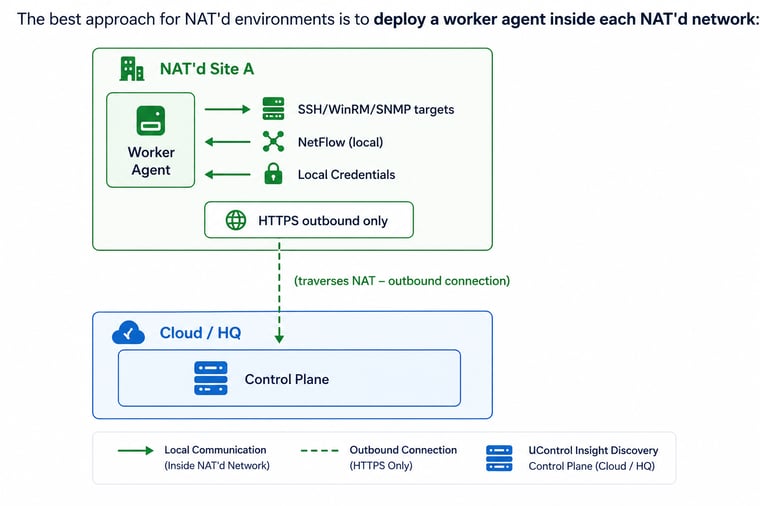Image resolution: width=760 pixels, height=506 pixels.
Task: Click the "NAT'd Site A" heading
Action: pyautogui.click(x=207, y=69)
